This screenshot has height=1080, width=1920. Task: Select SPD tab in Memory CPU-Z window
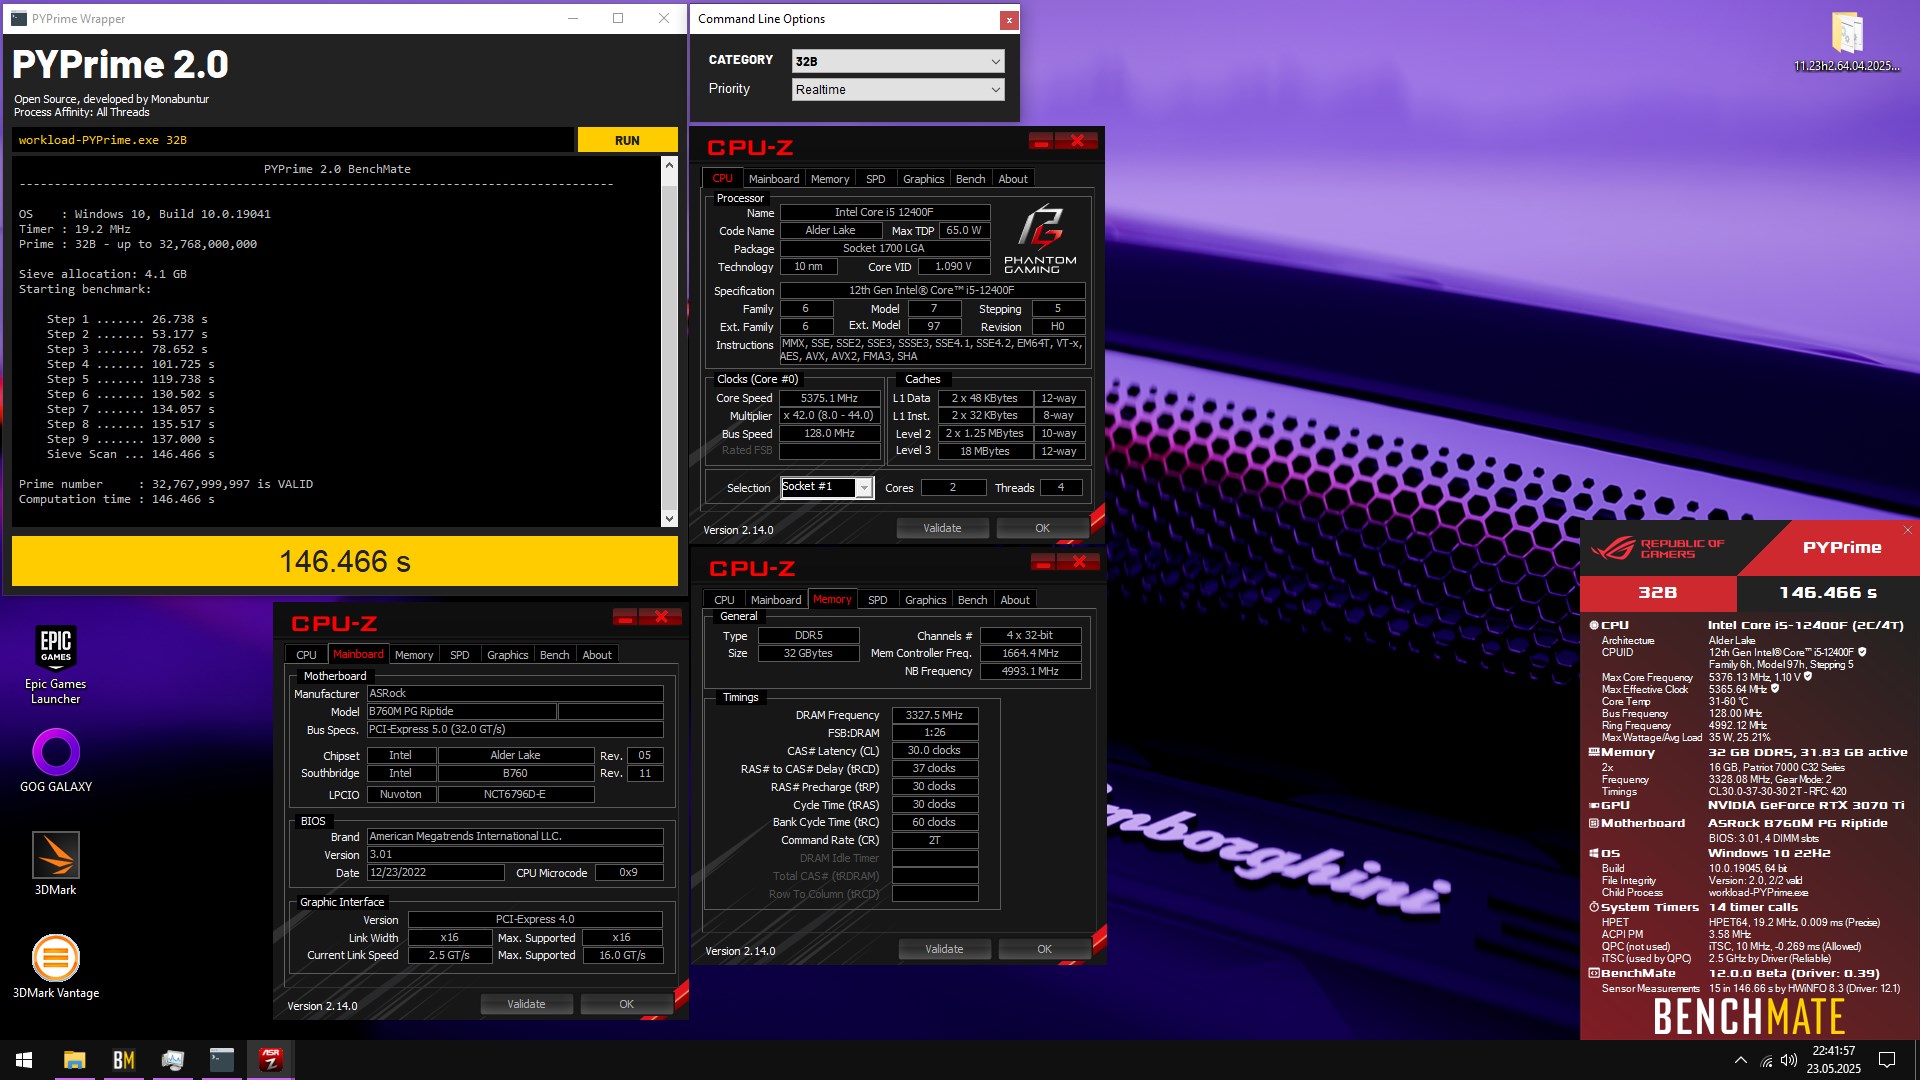click(877, 600)
